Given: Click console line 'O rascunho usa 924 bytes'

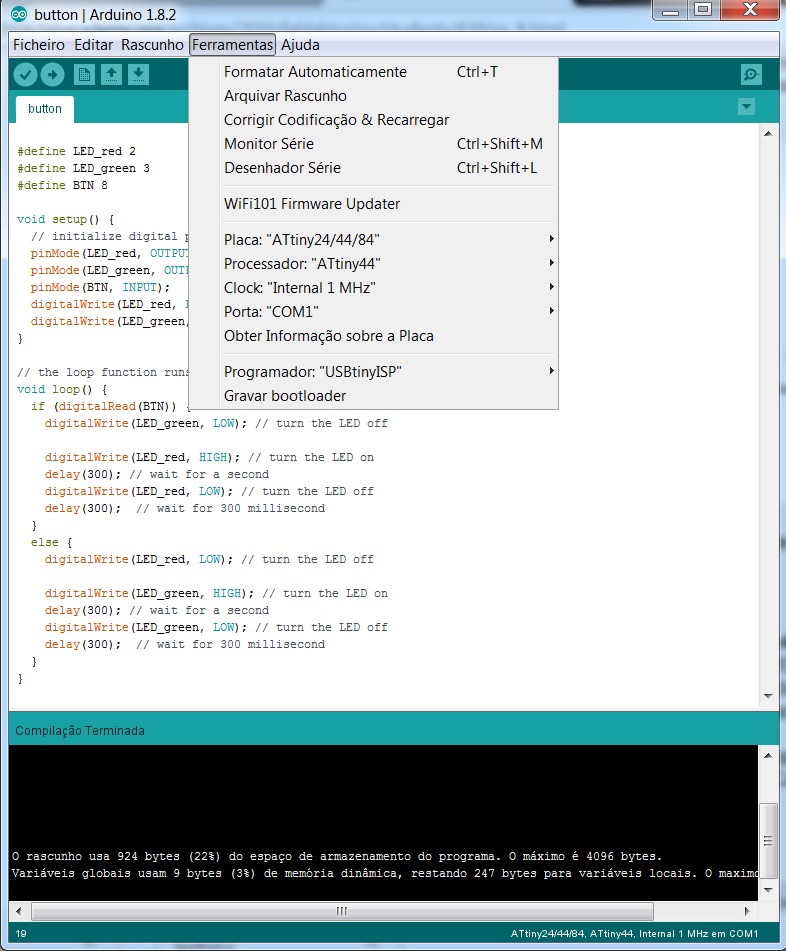Looking at the screenshot, I should [337, 856].
